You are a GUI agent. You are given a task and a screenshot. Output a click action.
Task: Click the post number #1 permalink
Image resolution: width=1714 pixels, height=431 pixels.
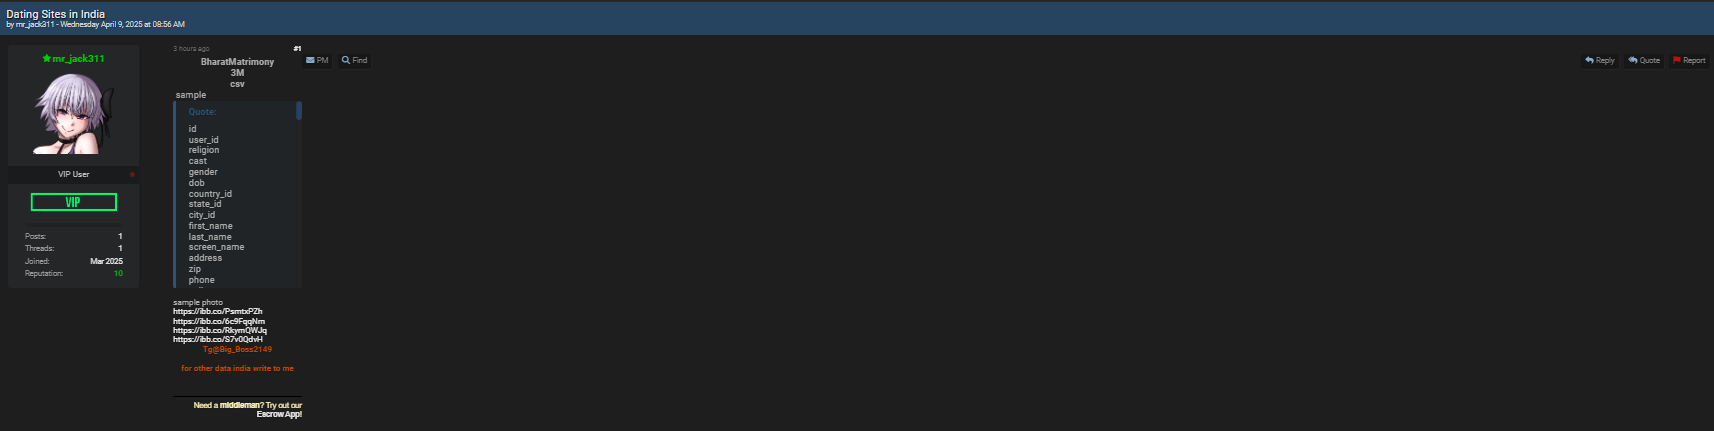(297, 48)
